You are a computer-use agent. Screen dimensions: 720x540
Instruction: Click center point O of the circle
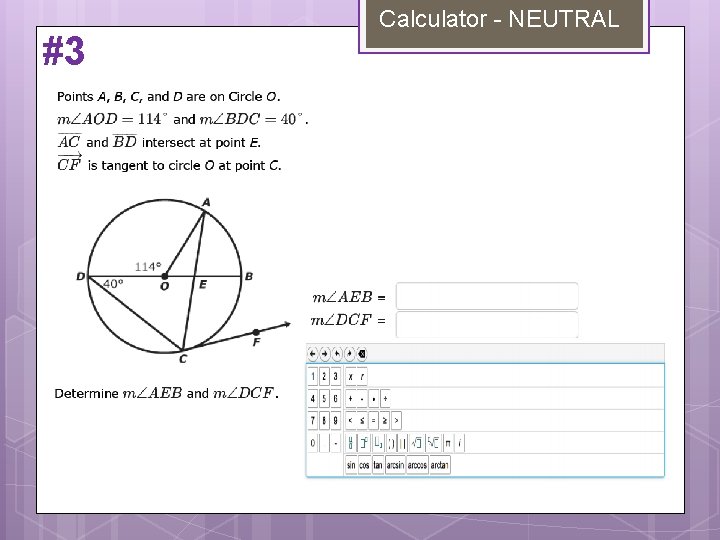[x=164, y=276]
